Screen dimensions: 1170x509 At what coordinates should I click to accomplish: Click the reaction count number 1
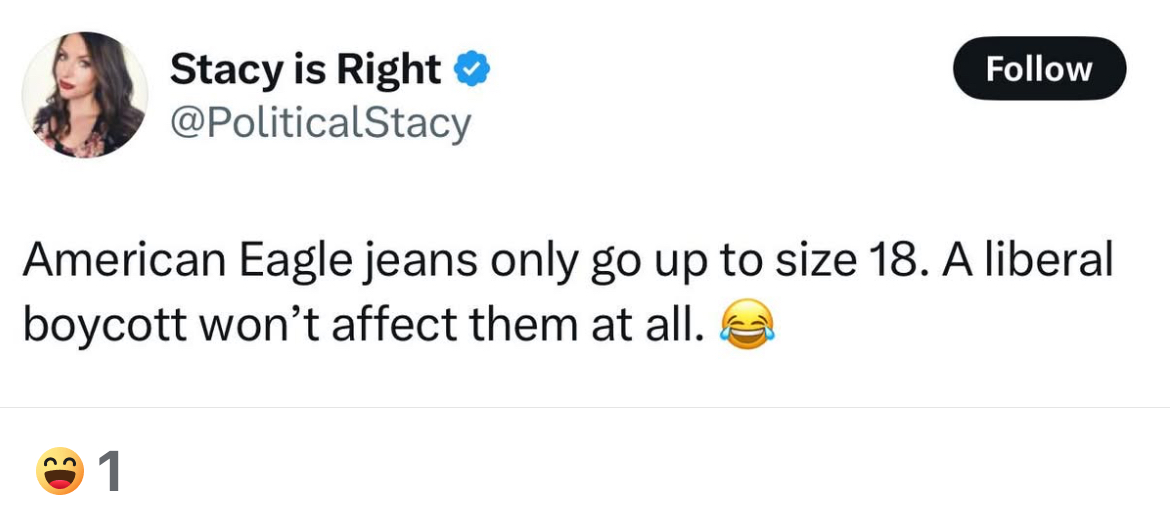pyautogui.click(x=110, y=471)
